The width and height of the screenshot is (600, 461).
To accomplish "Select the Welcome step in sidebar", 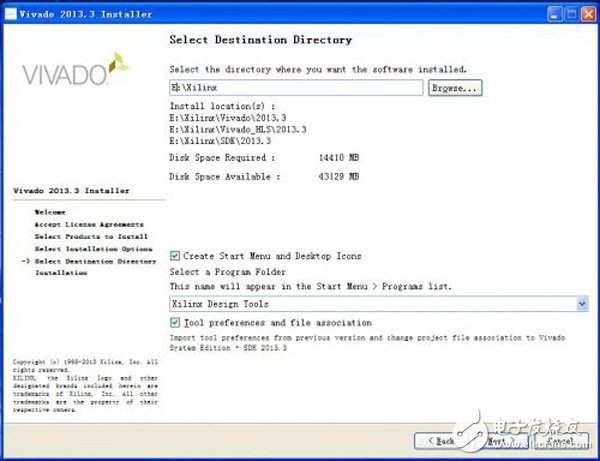I will [x=51, y=213].
